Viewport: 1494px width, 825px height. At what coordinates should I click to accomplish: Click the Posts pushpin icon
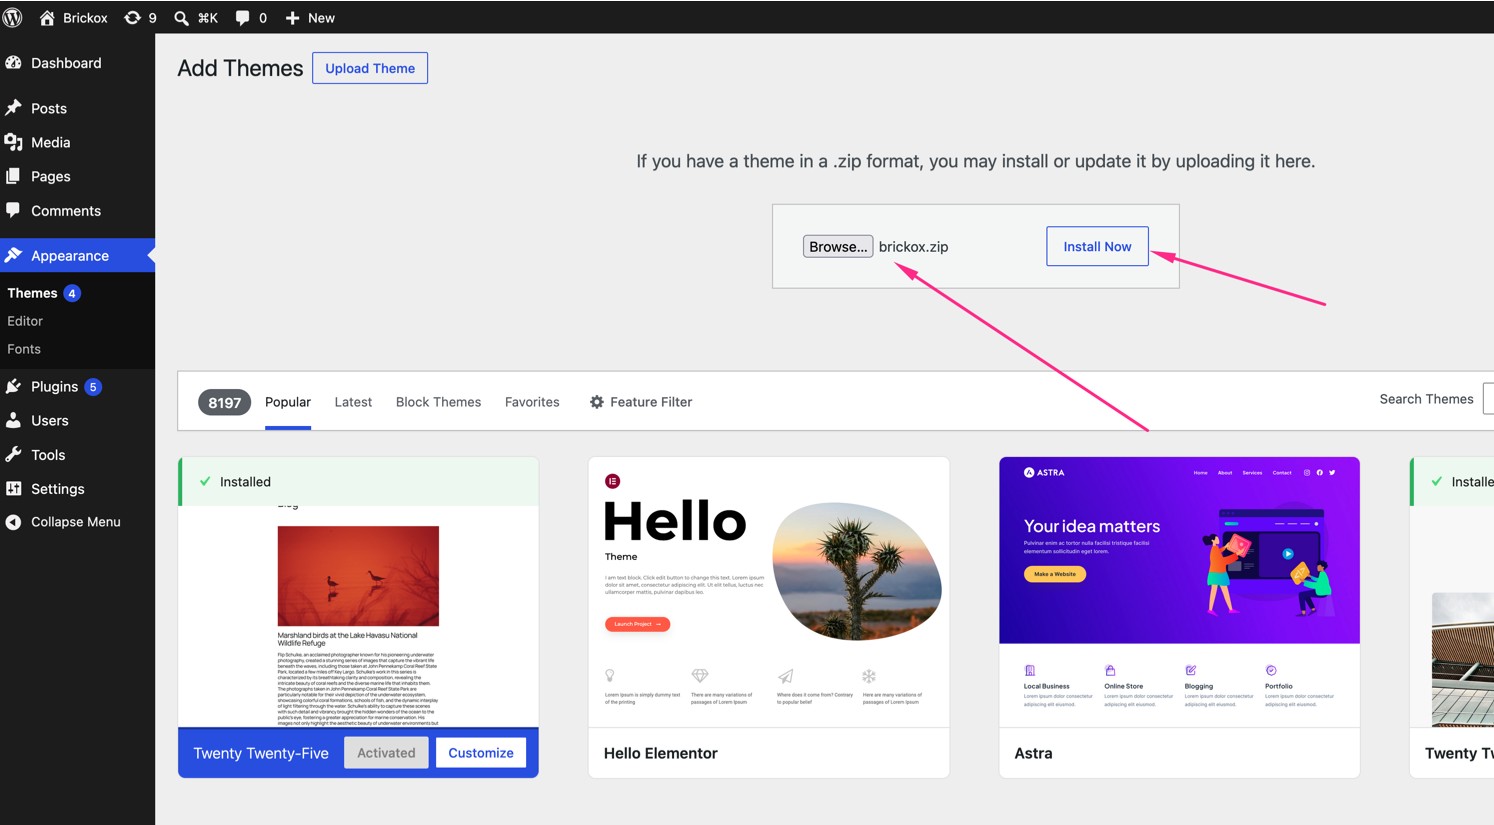tap(13, 108)
